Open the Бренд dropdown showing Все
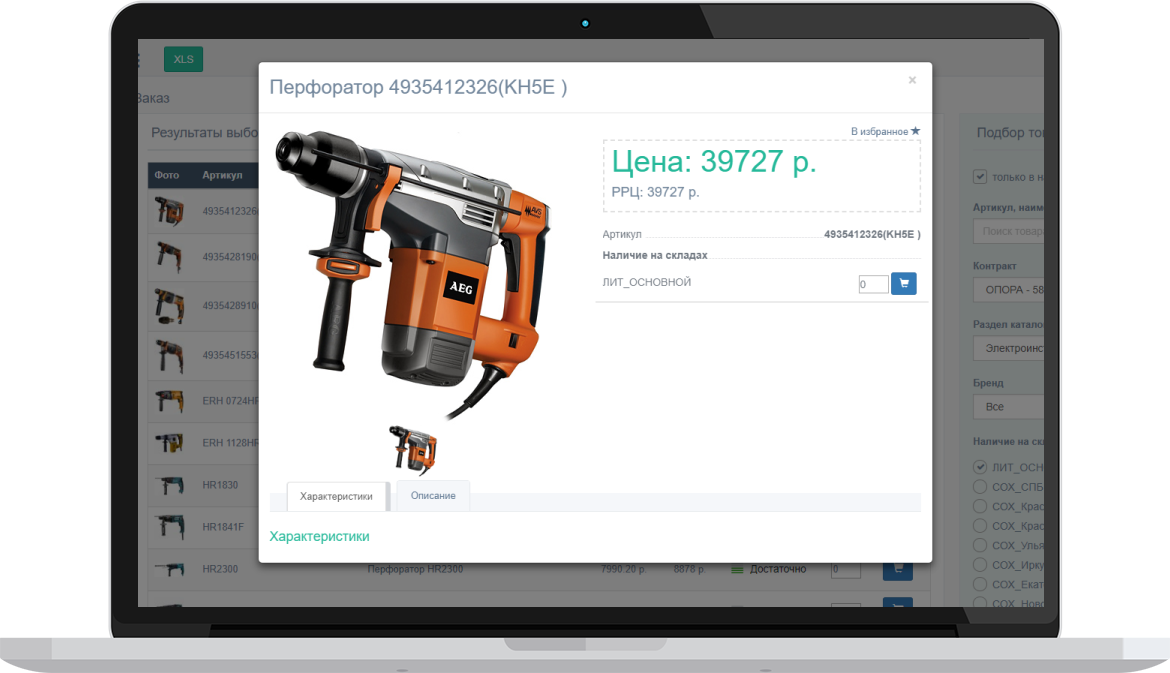 tap(1008, 407)
